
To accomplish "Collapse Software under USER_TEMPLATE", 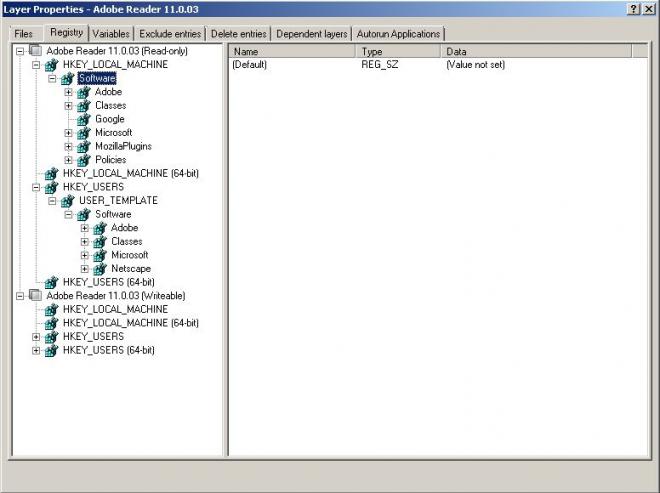I will coord(68,215).
